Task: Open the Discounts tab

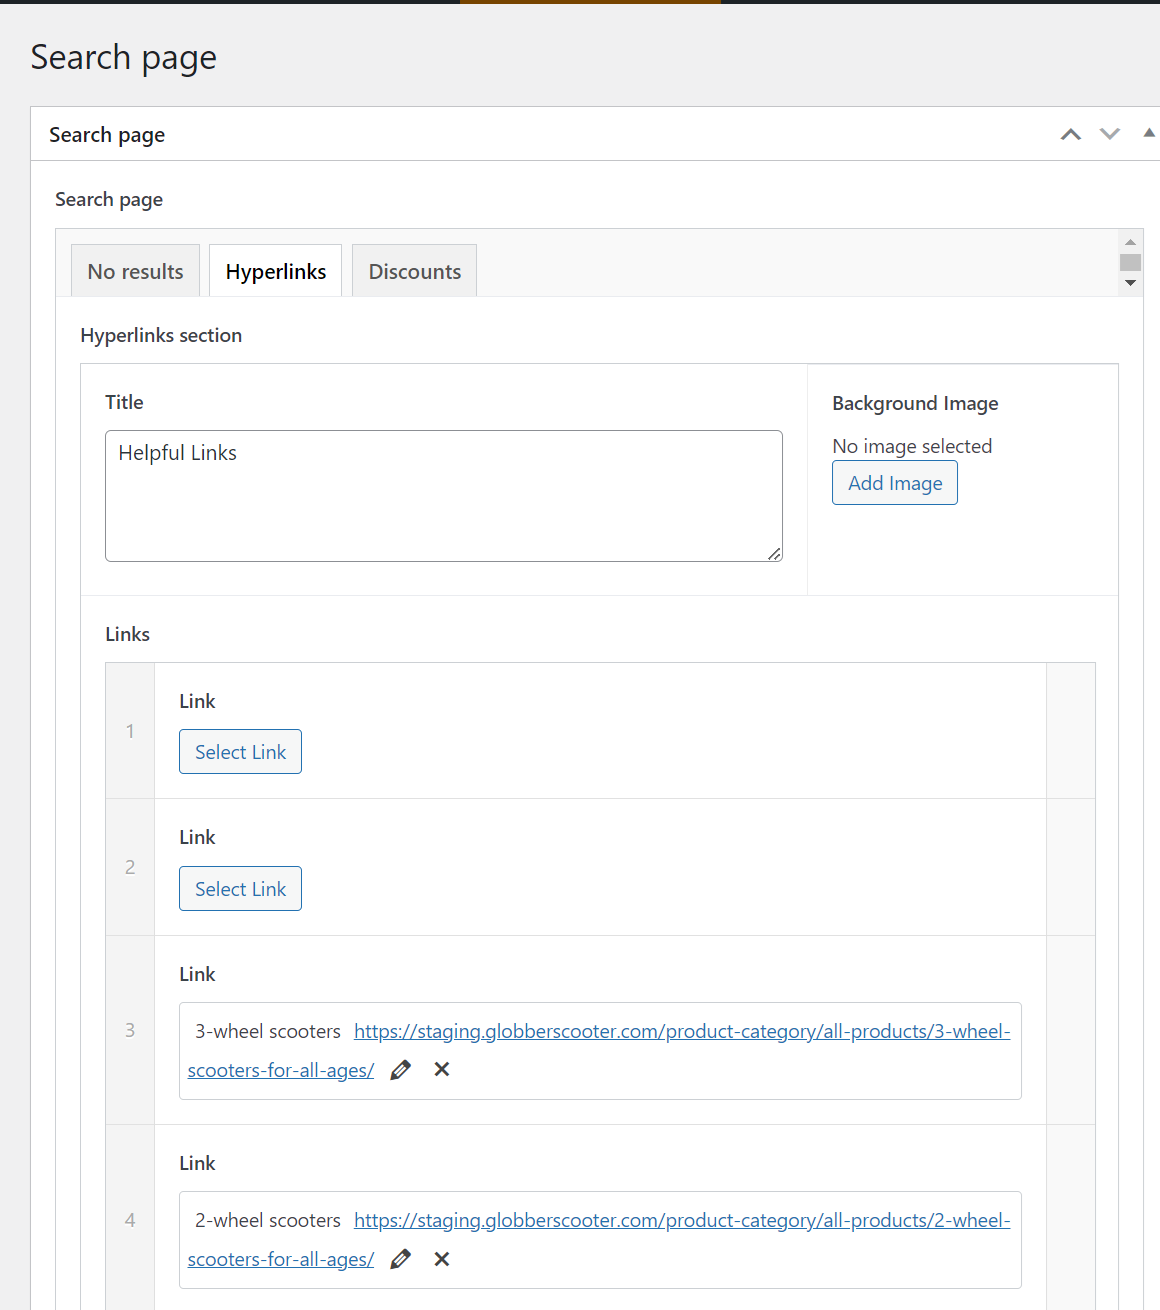Action: (414, 270)
